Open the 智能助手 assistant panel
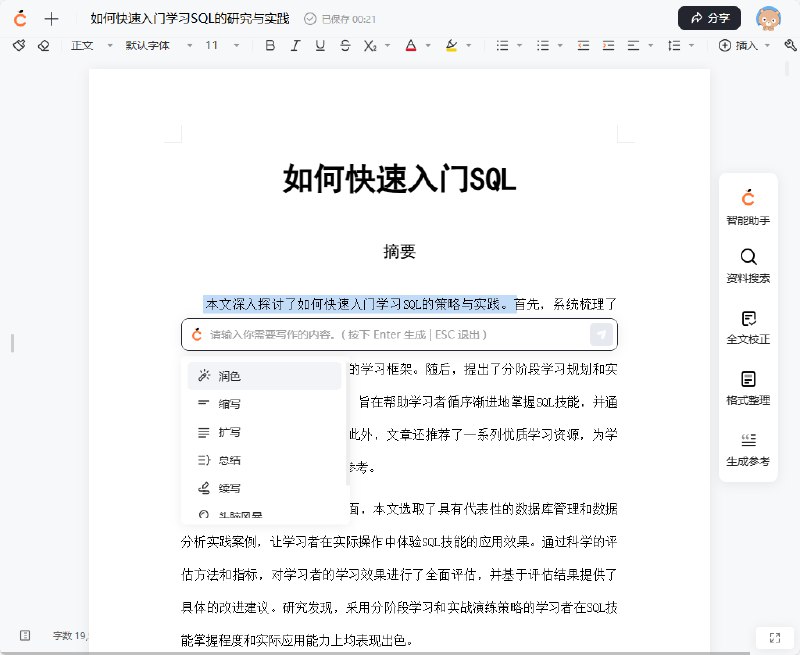Viewport: 800px width, 655px height. click(748, 209)
